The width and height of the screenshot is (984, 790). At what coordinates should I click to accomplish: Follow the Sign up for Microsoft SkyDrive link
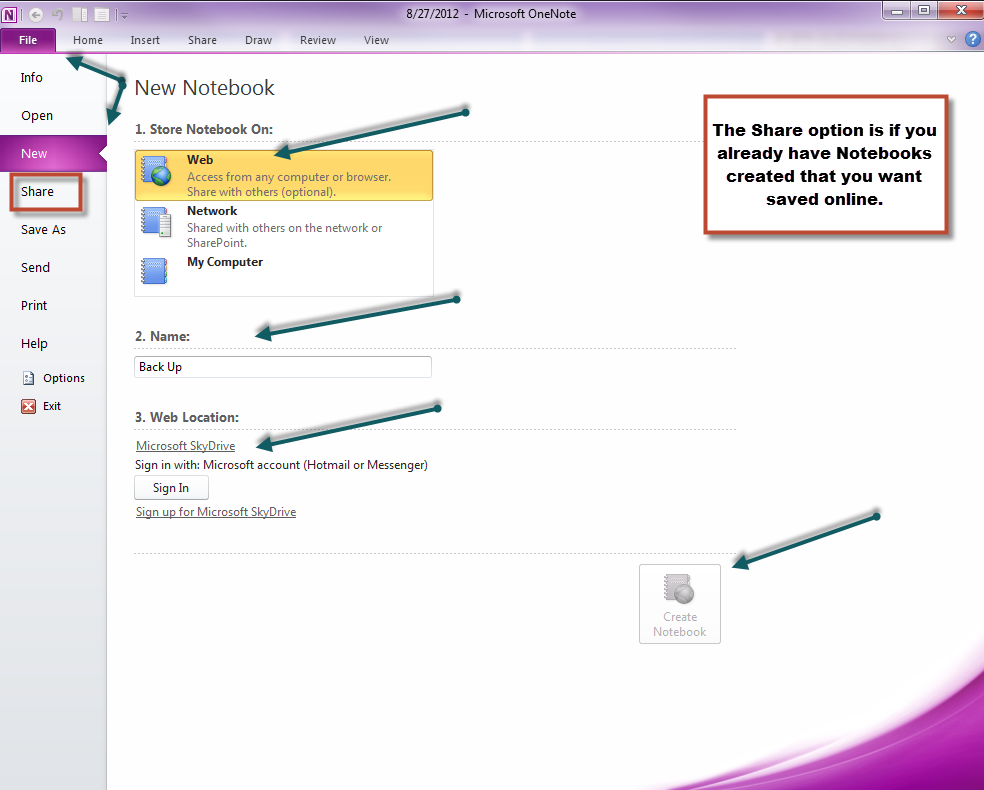click(x=216, y=512)
